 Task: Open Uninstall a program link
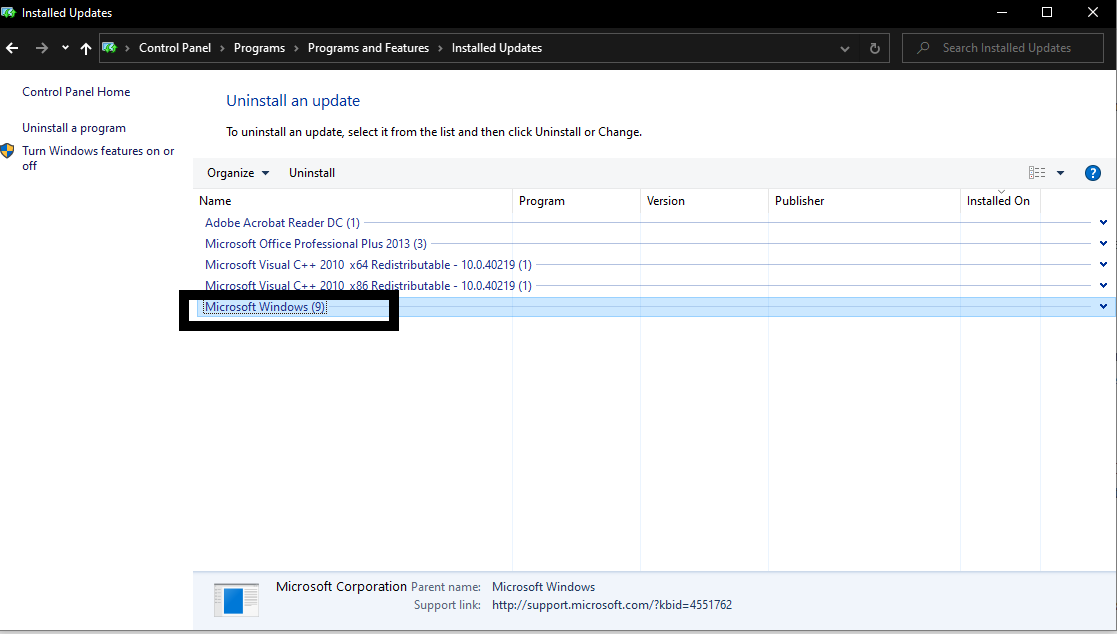74,128
